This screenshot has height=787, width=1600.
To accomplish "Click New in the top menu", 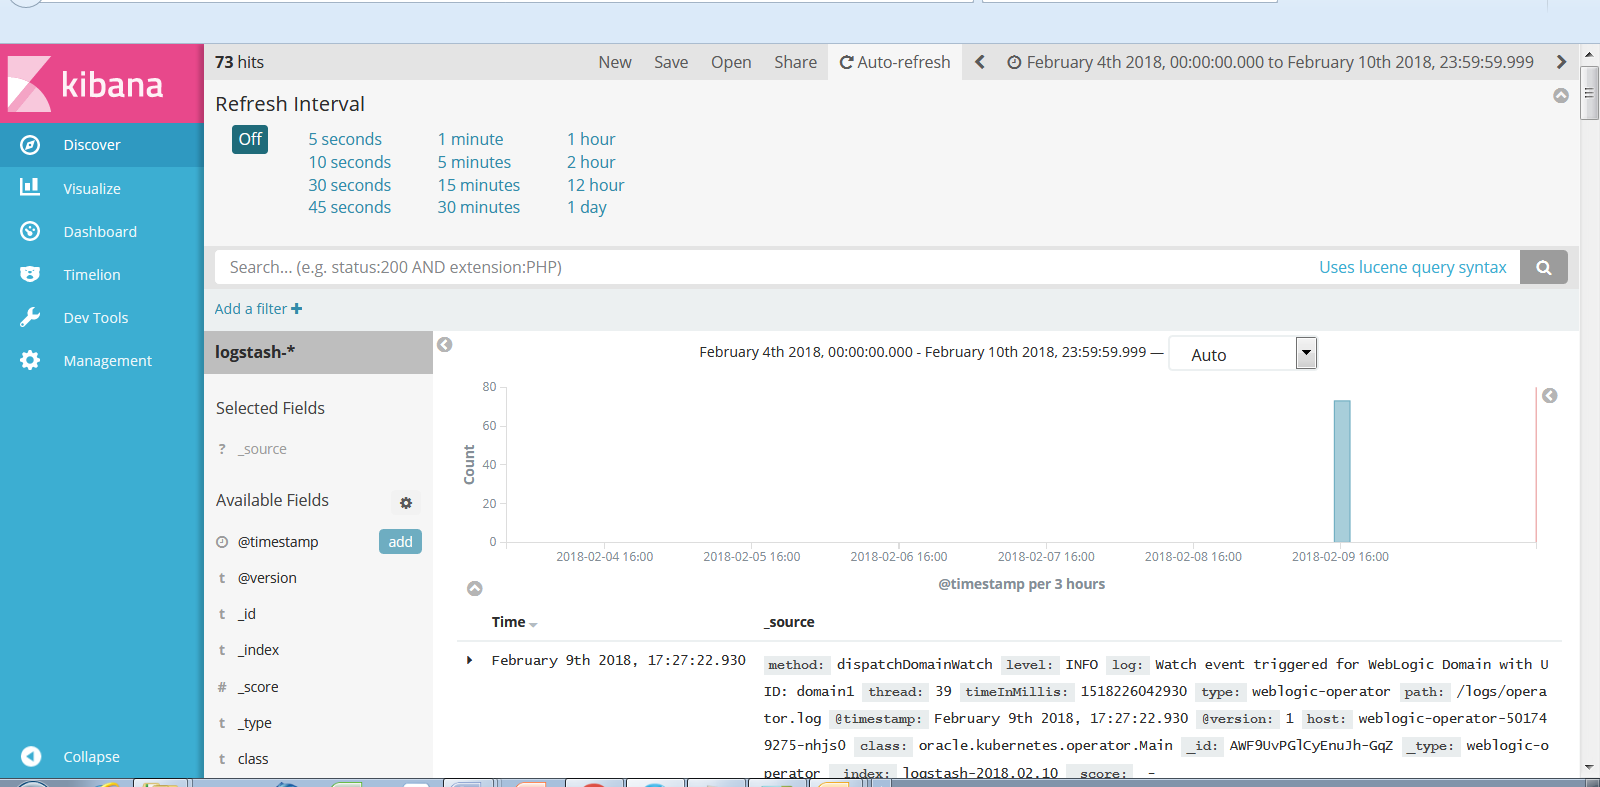I will (615, 62).
